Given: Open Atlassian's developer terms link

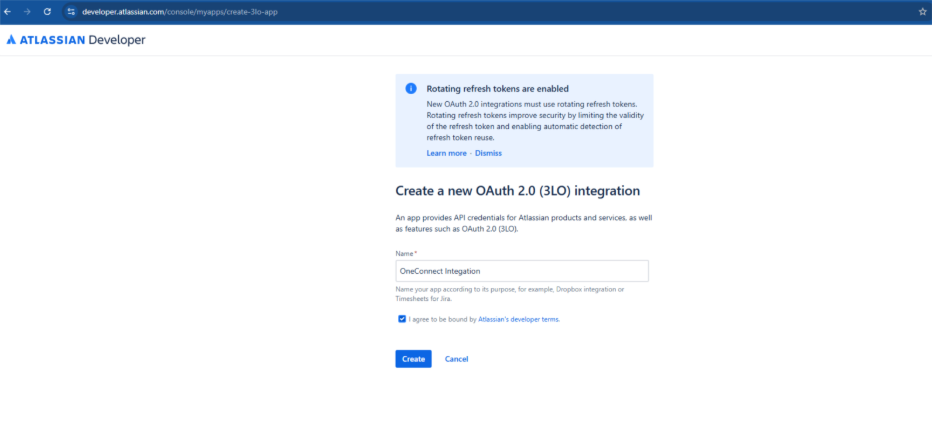Looking at the screenshot, I should pyautogui.click(x=519, y=319).
